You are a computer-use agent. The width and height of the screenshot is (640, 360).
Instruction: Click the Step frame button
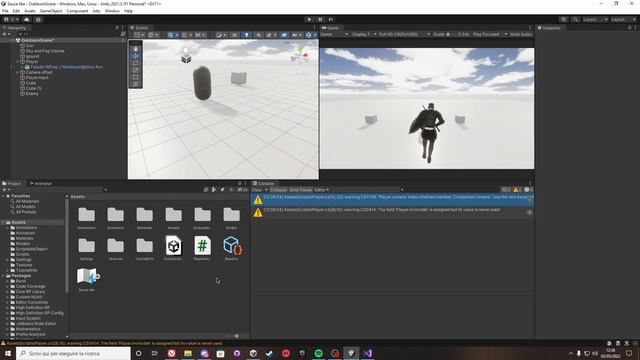[x=331, y=19]
